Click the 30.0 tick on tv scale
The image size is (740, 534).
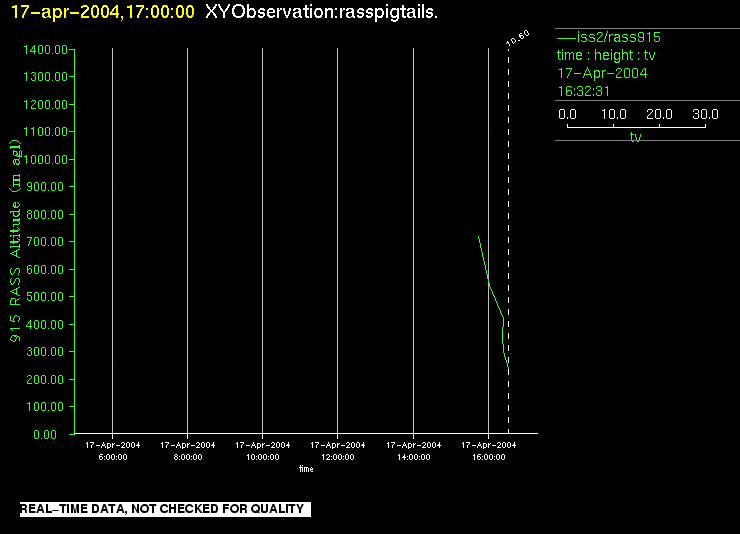pyautogui.click(x=705, y=114)
